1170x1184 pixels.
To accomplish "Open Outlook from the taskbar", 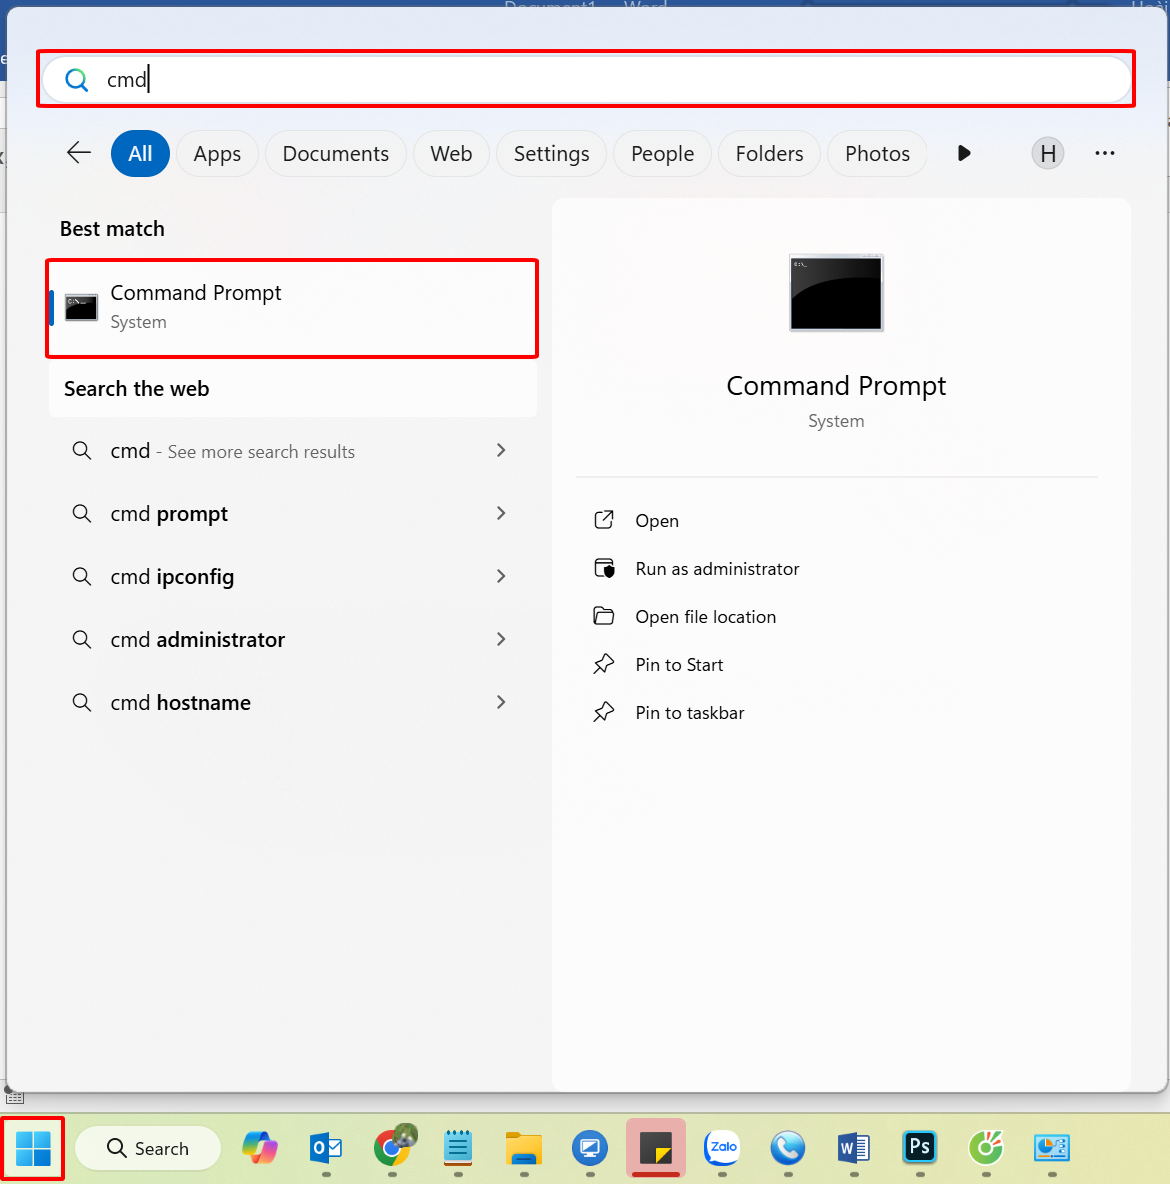I will click(326, 1147).
